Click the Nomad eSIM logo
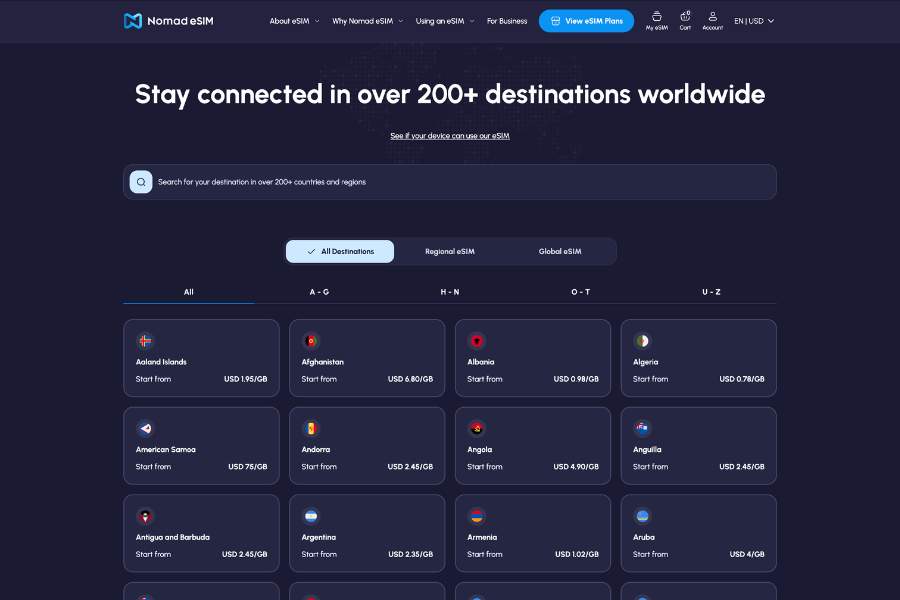Screen dimensions: 900x600 pos(169,21)
